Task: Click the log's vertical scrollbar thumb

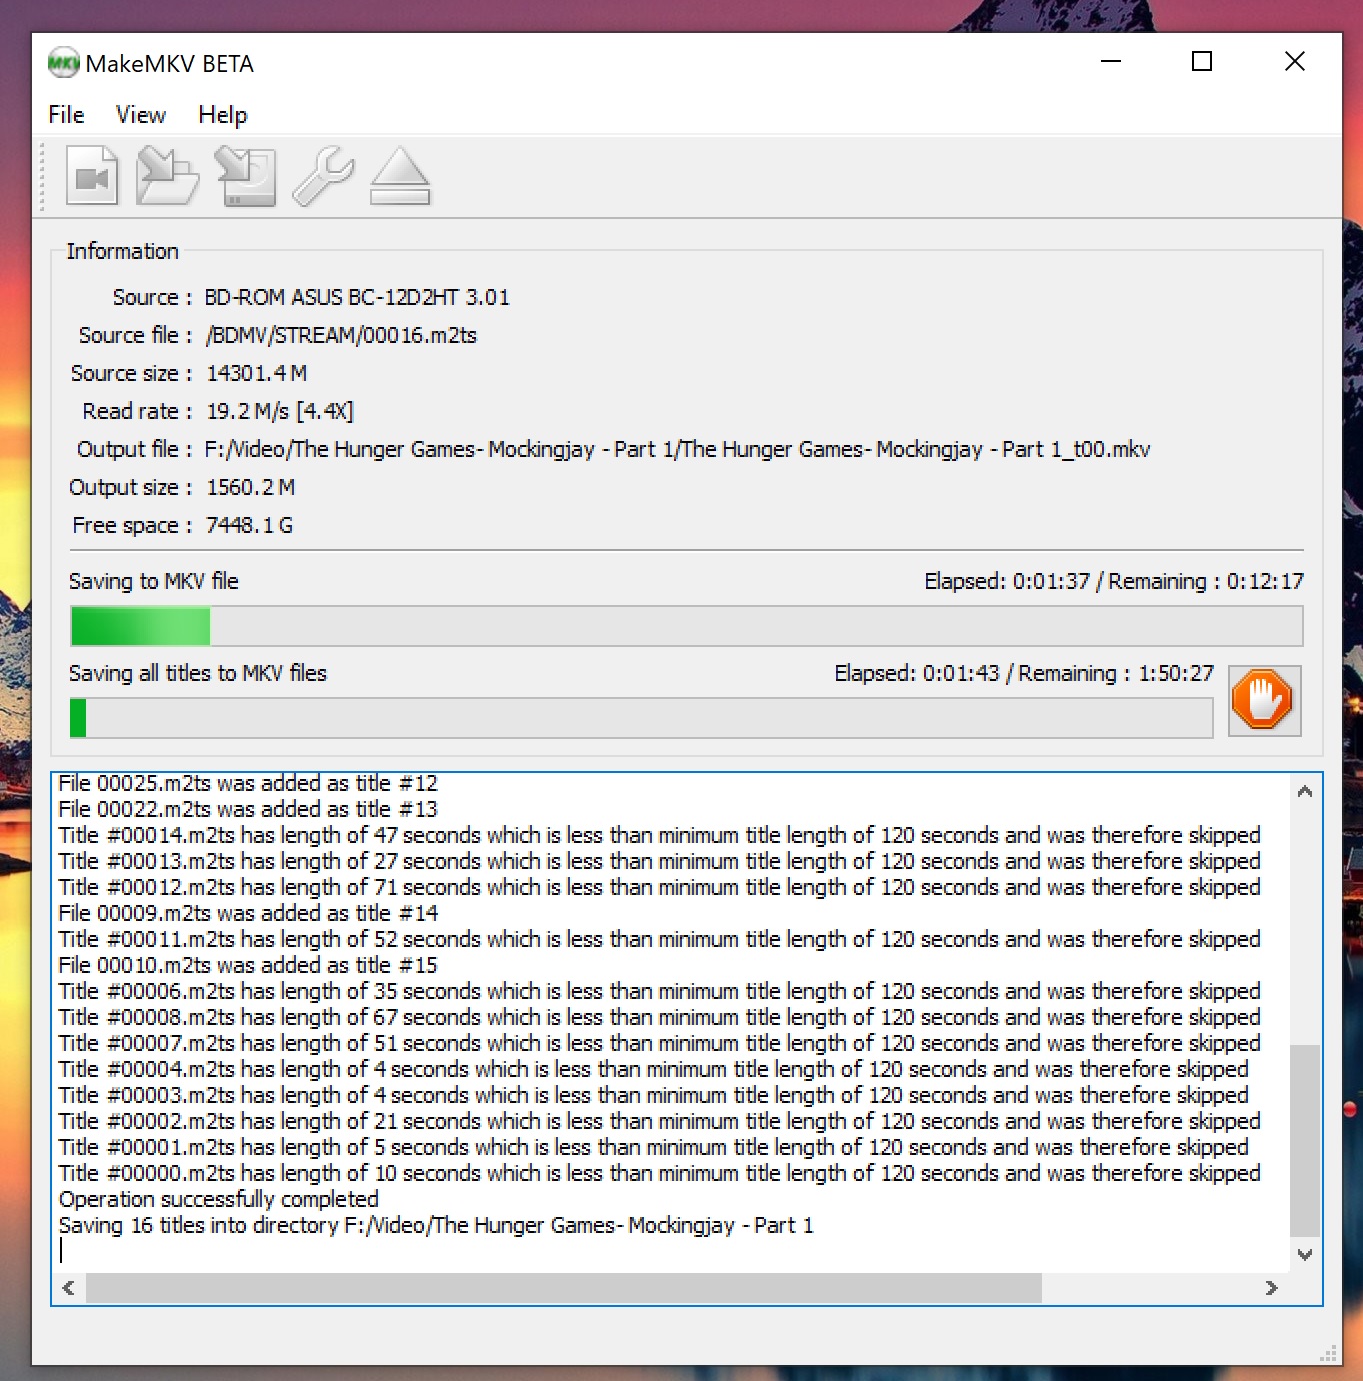Action: [x=1305, y=1140]
